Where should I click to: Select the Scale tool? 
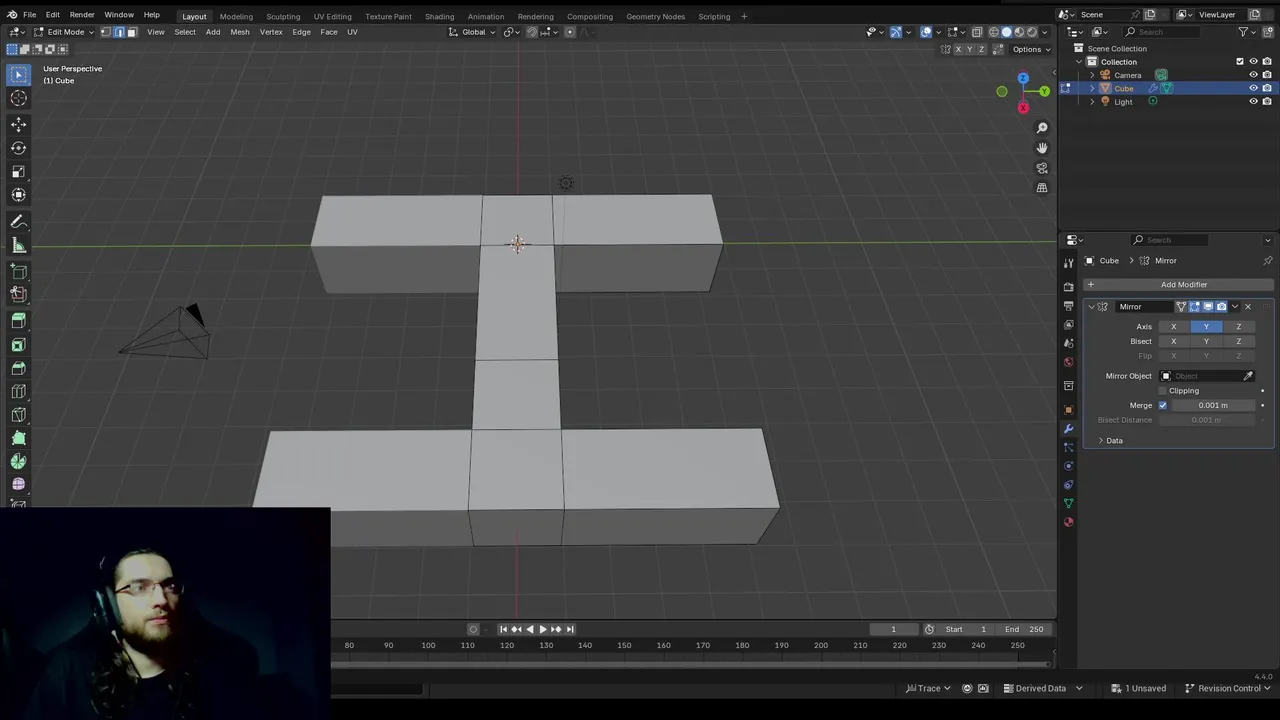tap(18, 171)
